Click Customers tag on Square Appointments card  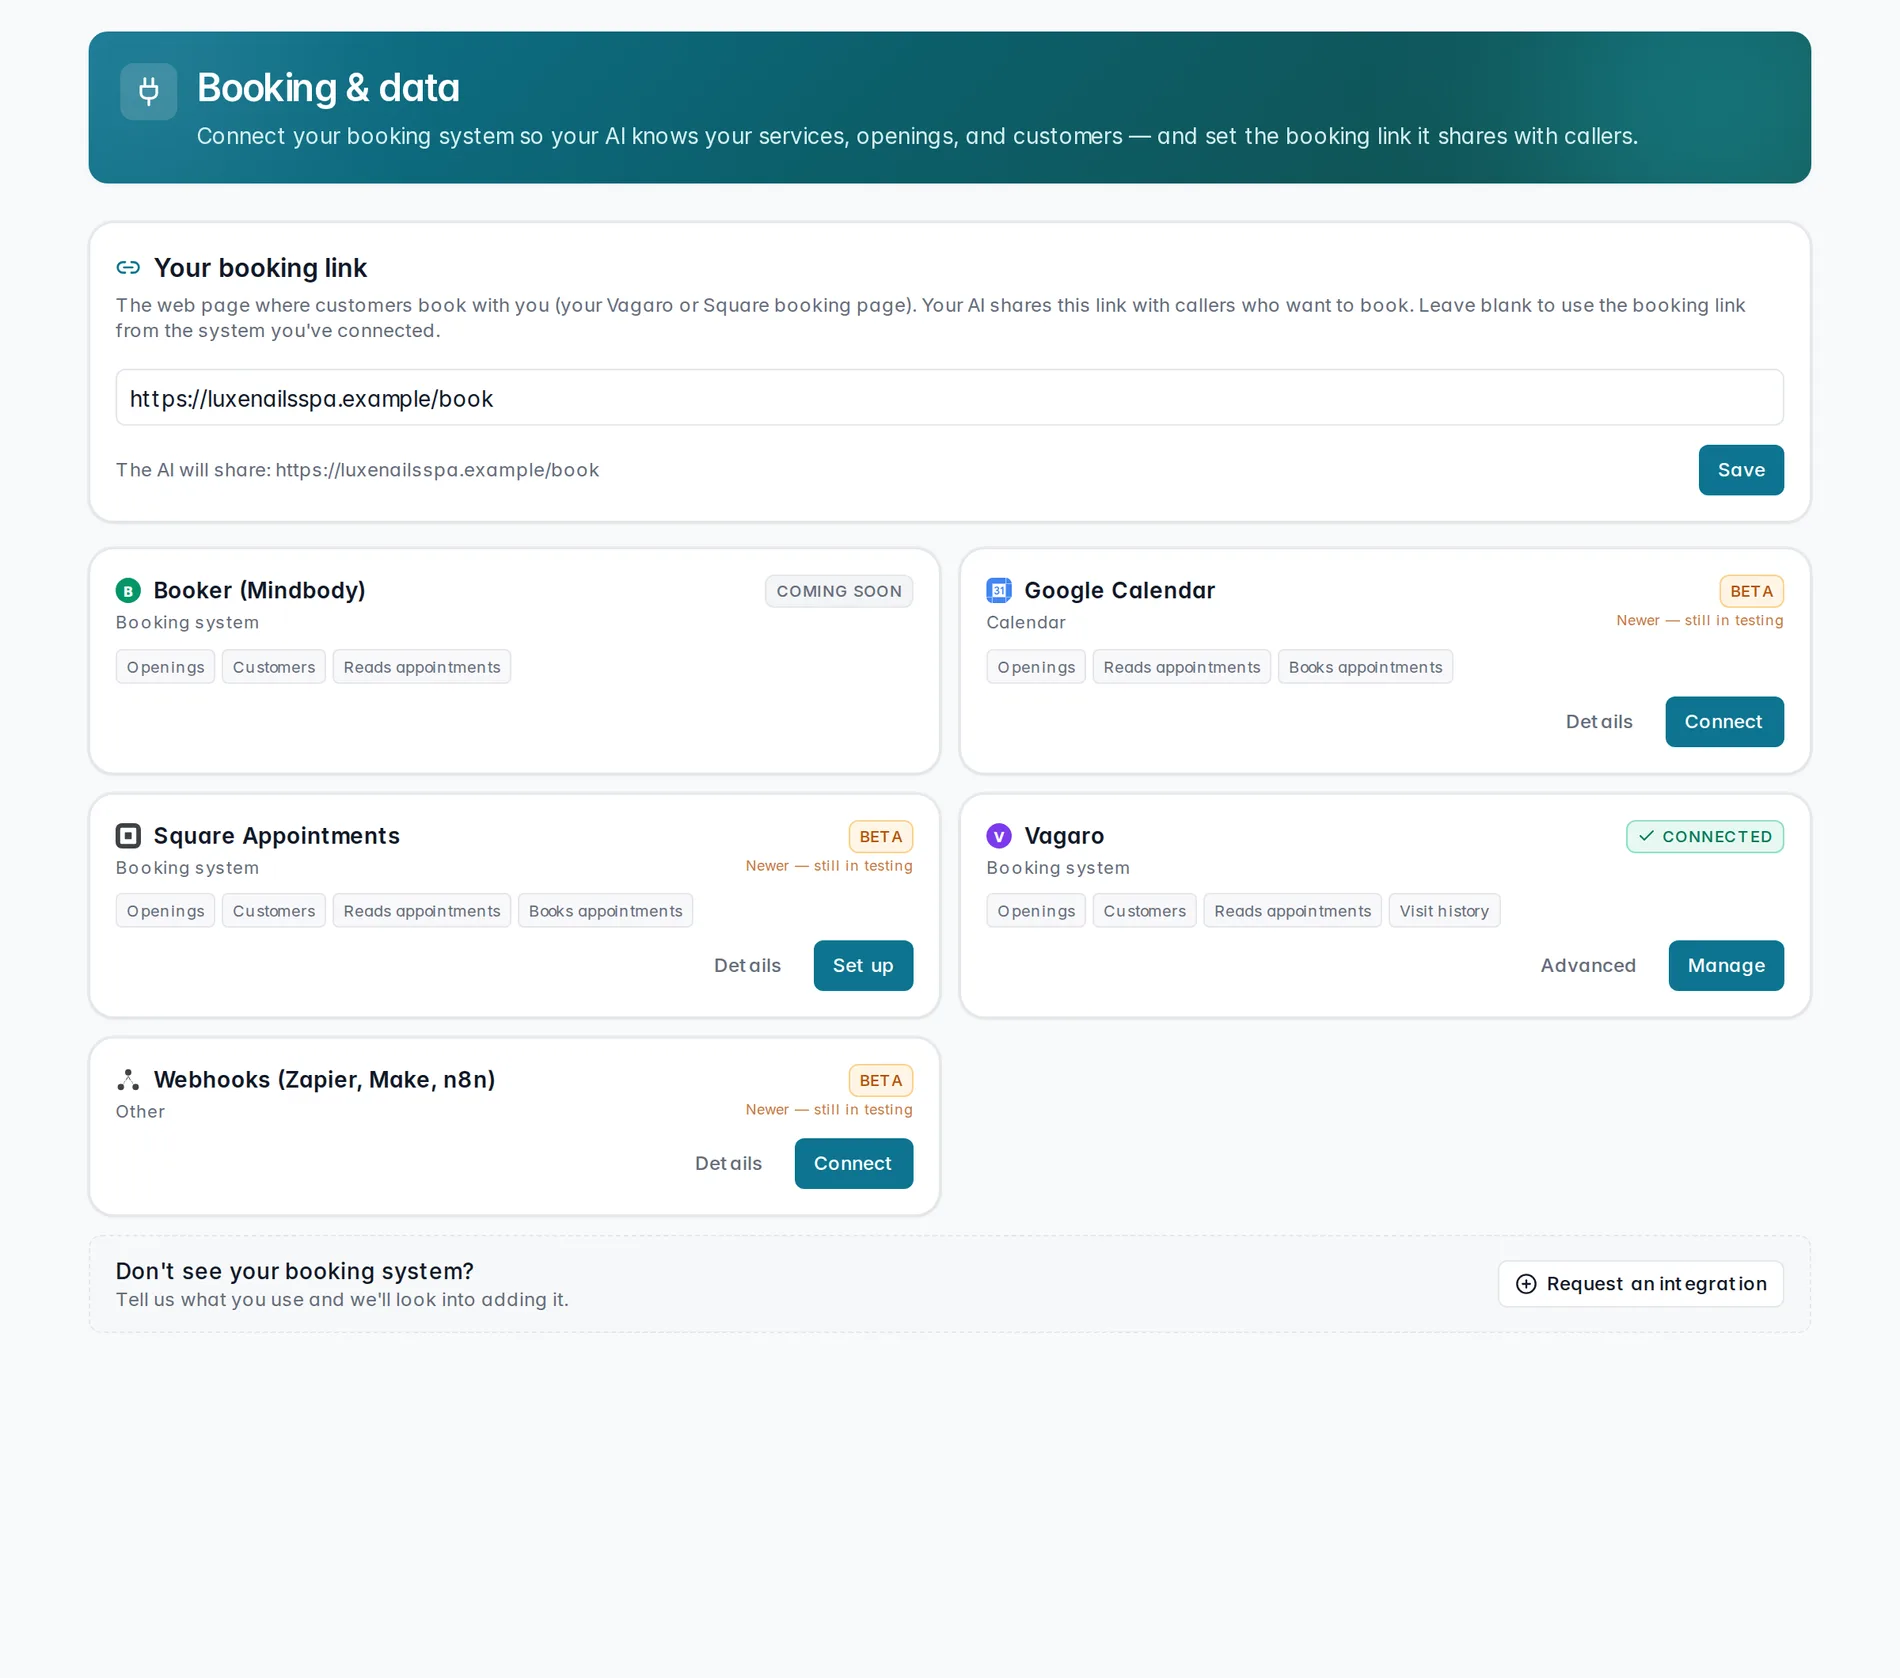pyautogui.click(x=274, y=911)
